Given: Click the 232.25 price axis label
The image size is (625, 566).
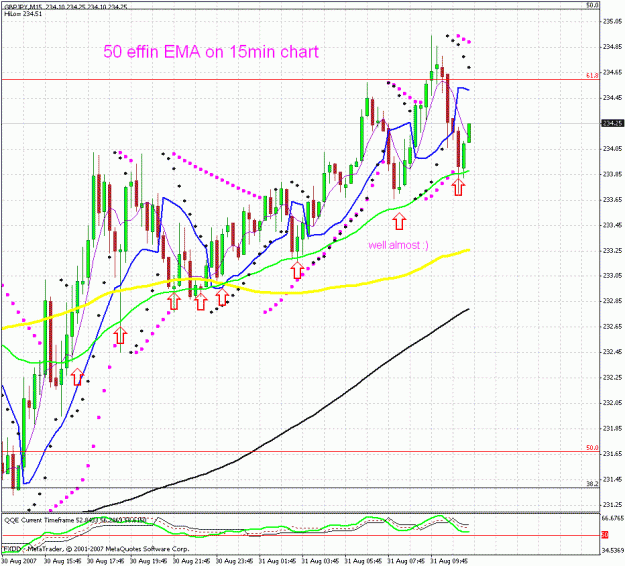Looking at the screenshot, I should 613,378.
